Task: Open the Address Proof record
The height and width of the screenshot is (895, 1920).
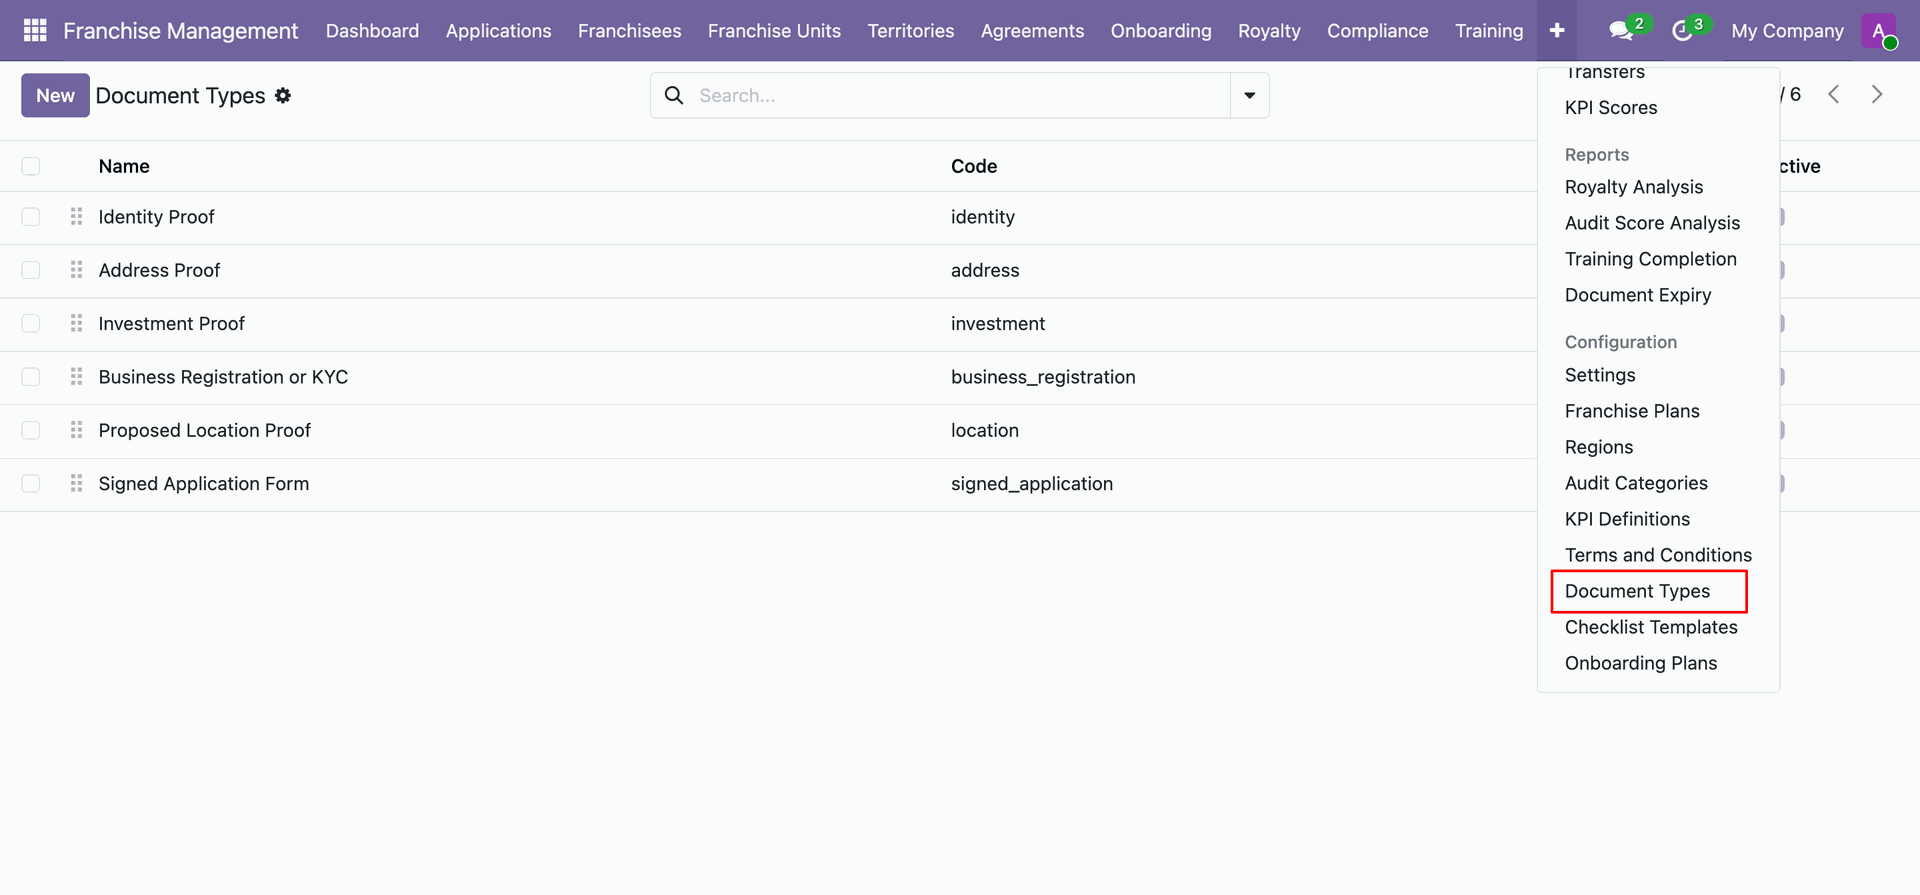Action: [159, 270]
